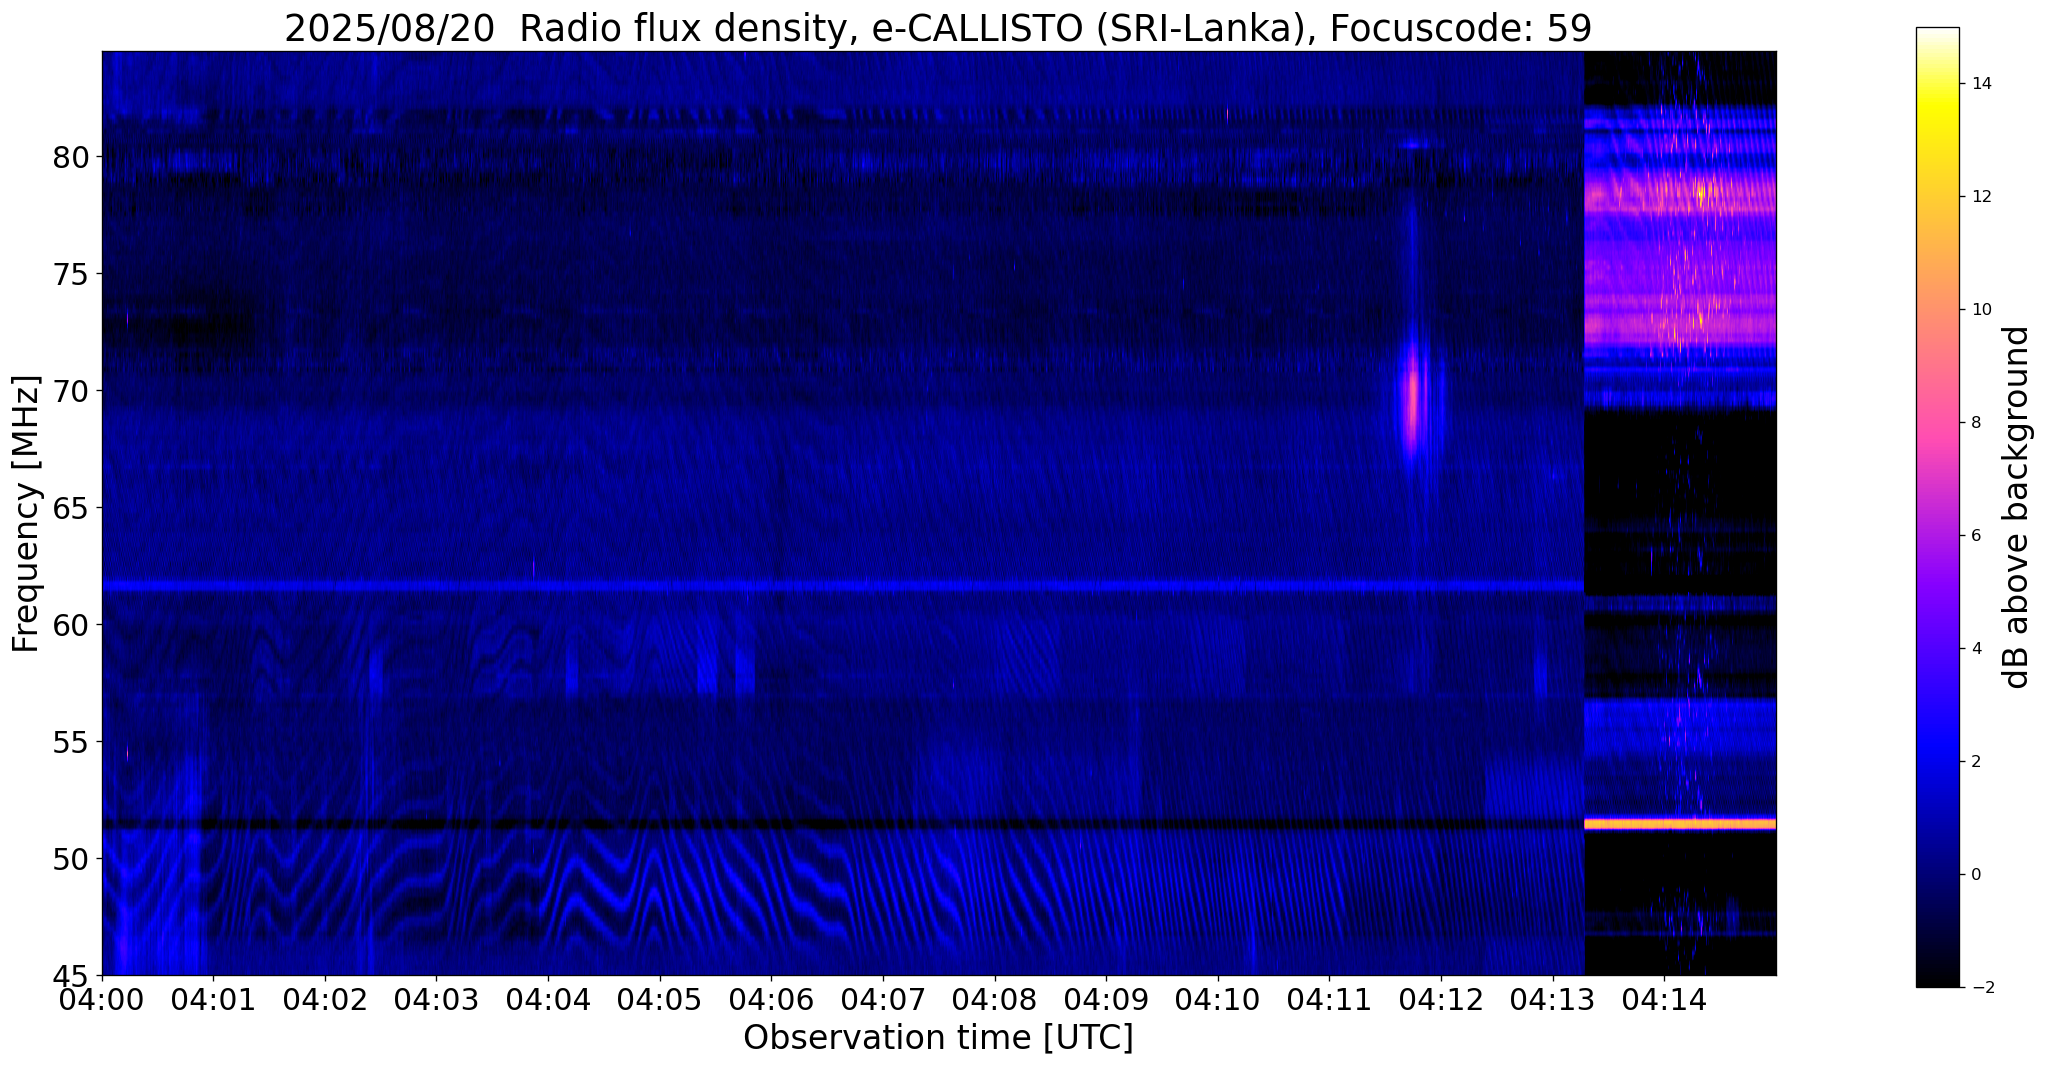Click the 75 MHz frequency tick label

[x=70, y=274]
